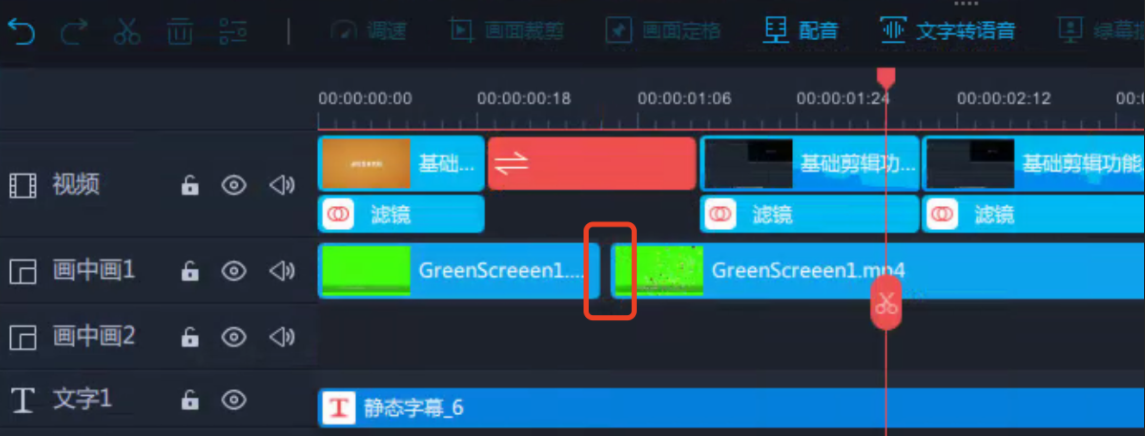Select the second GreenScreeen1.mp4 clip
The image size is (1145, 436).
coord(877,271)
